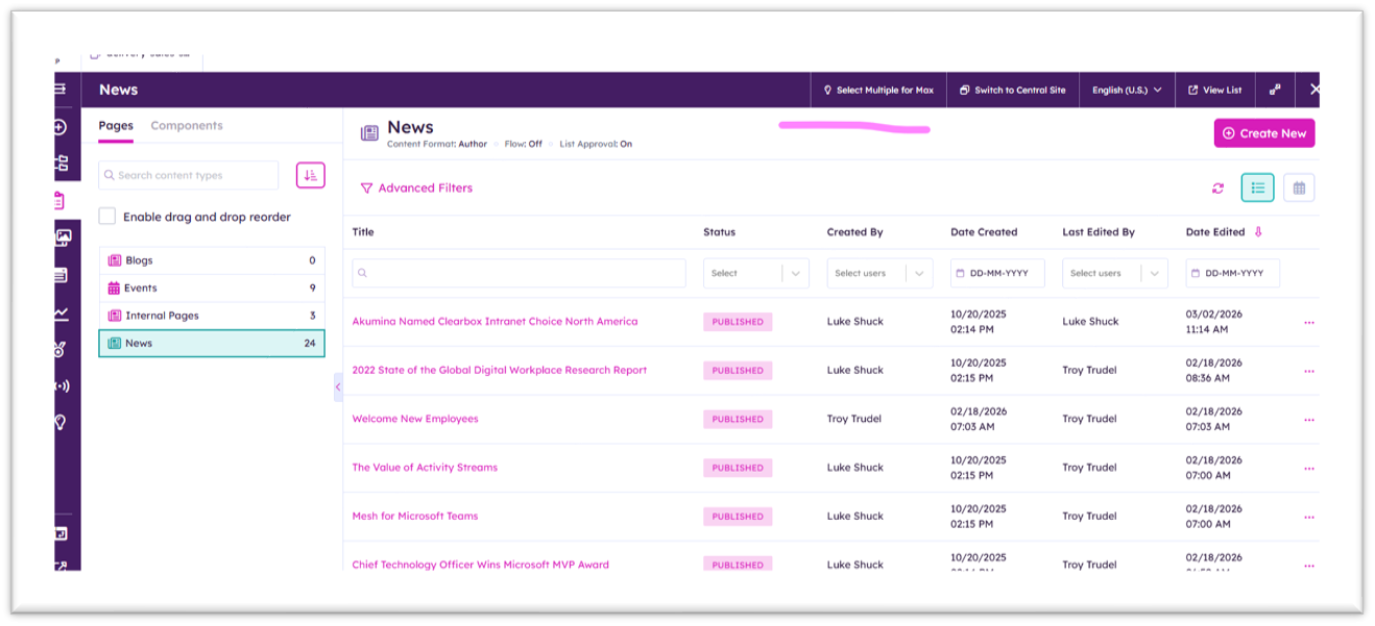The image size is (1375, 626).
Task: Click the Date Edited DD-MM-YYYY field
Action: tap(1233, 273)
